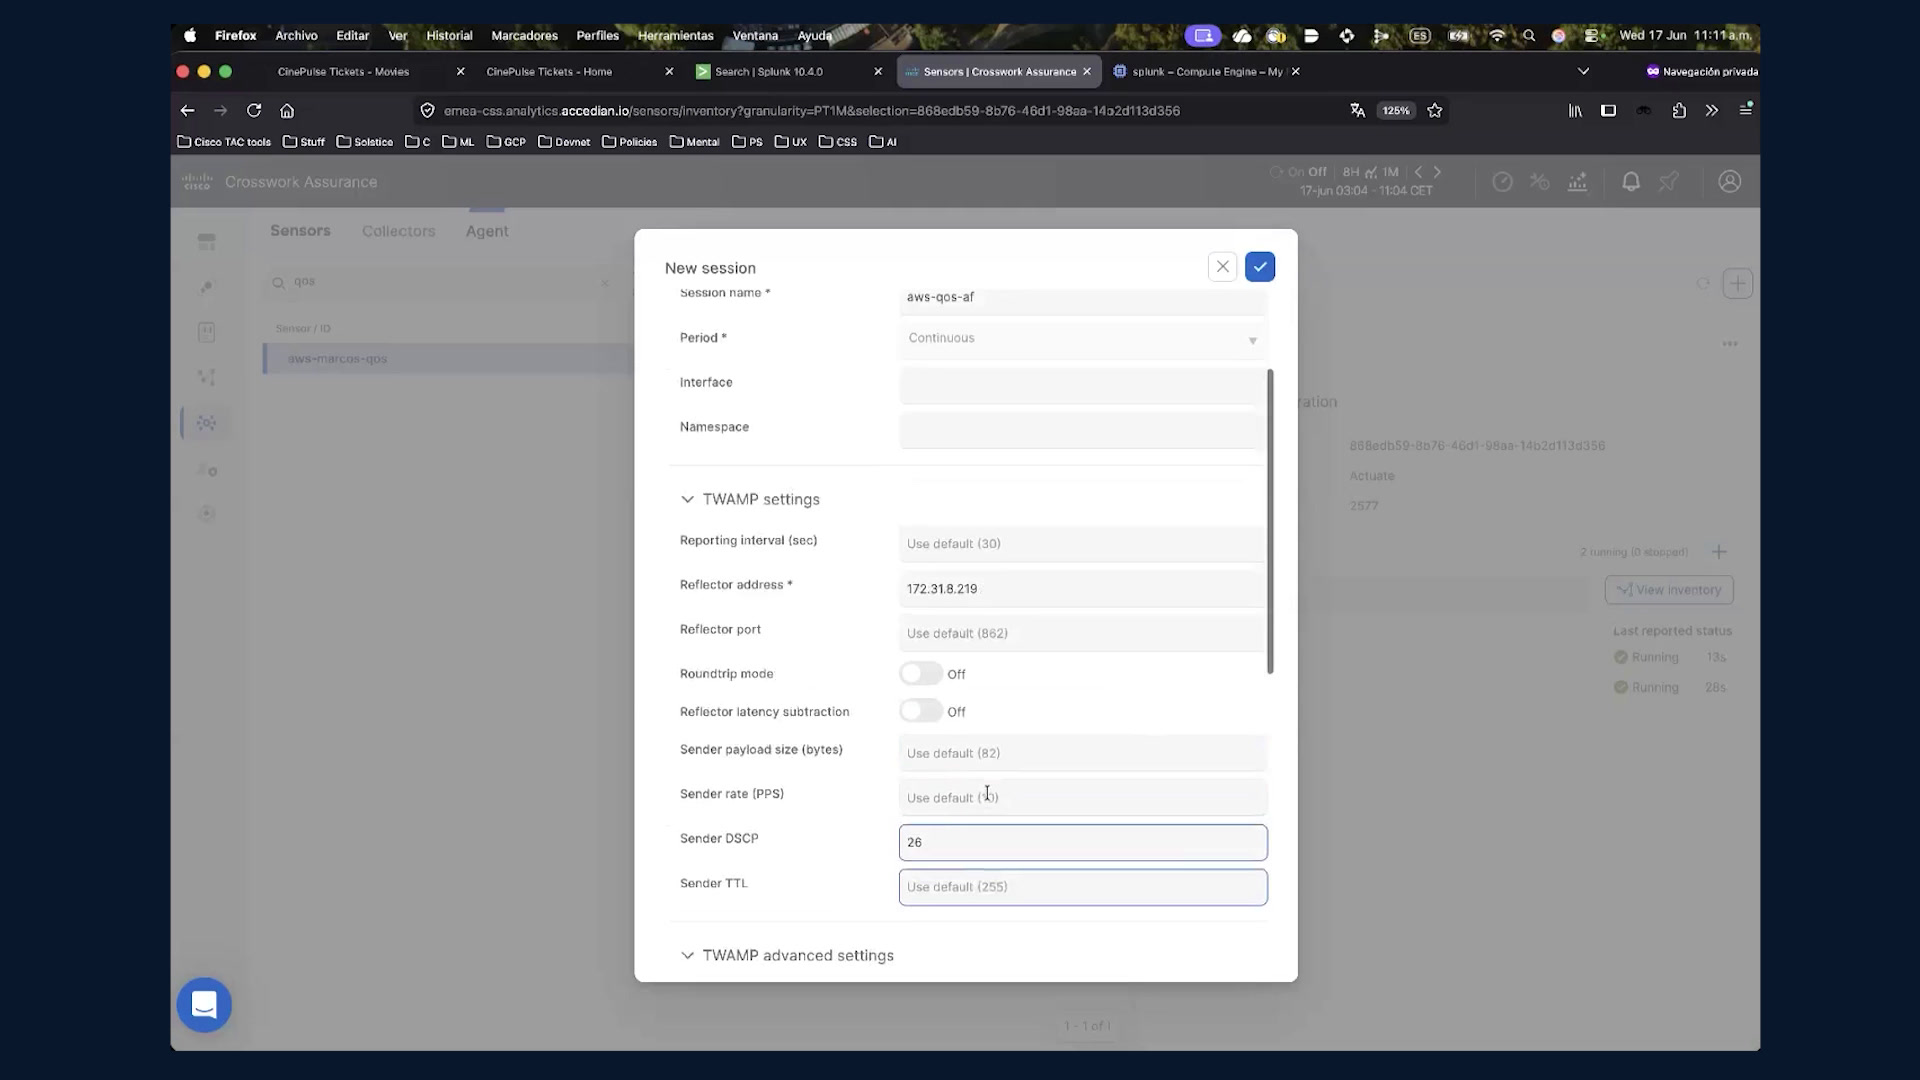This screenshot has width=1920, height=1080.
Task: Toggle Firefox sidebar icon
Action: 1608,110
